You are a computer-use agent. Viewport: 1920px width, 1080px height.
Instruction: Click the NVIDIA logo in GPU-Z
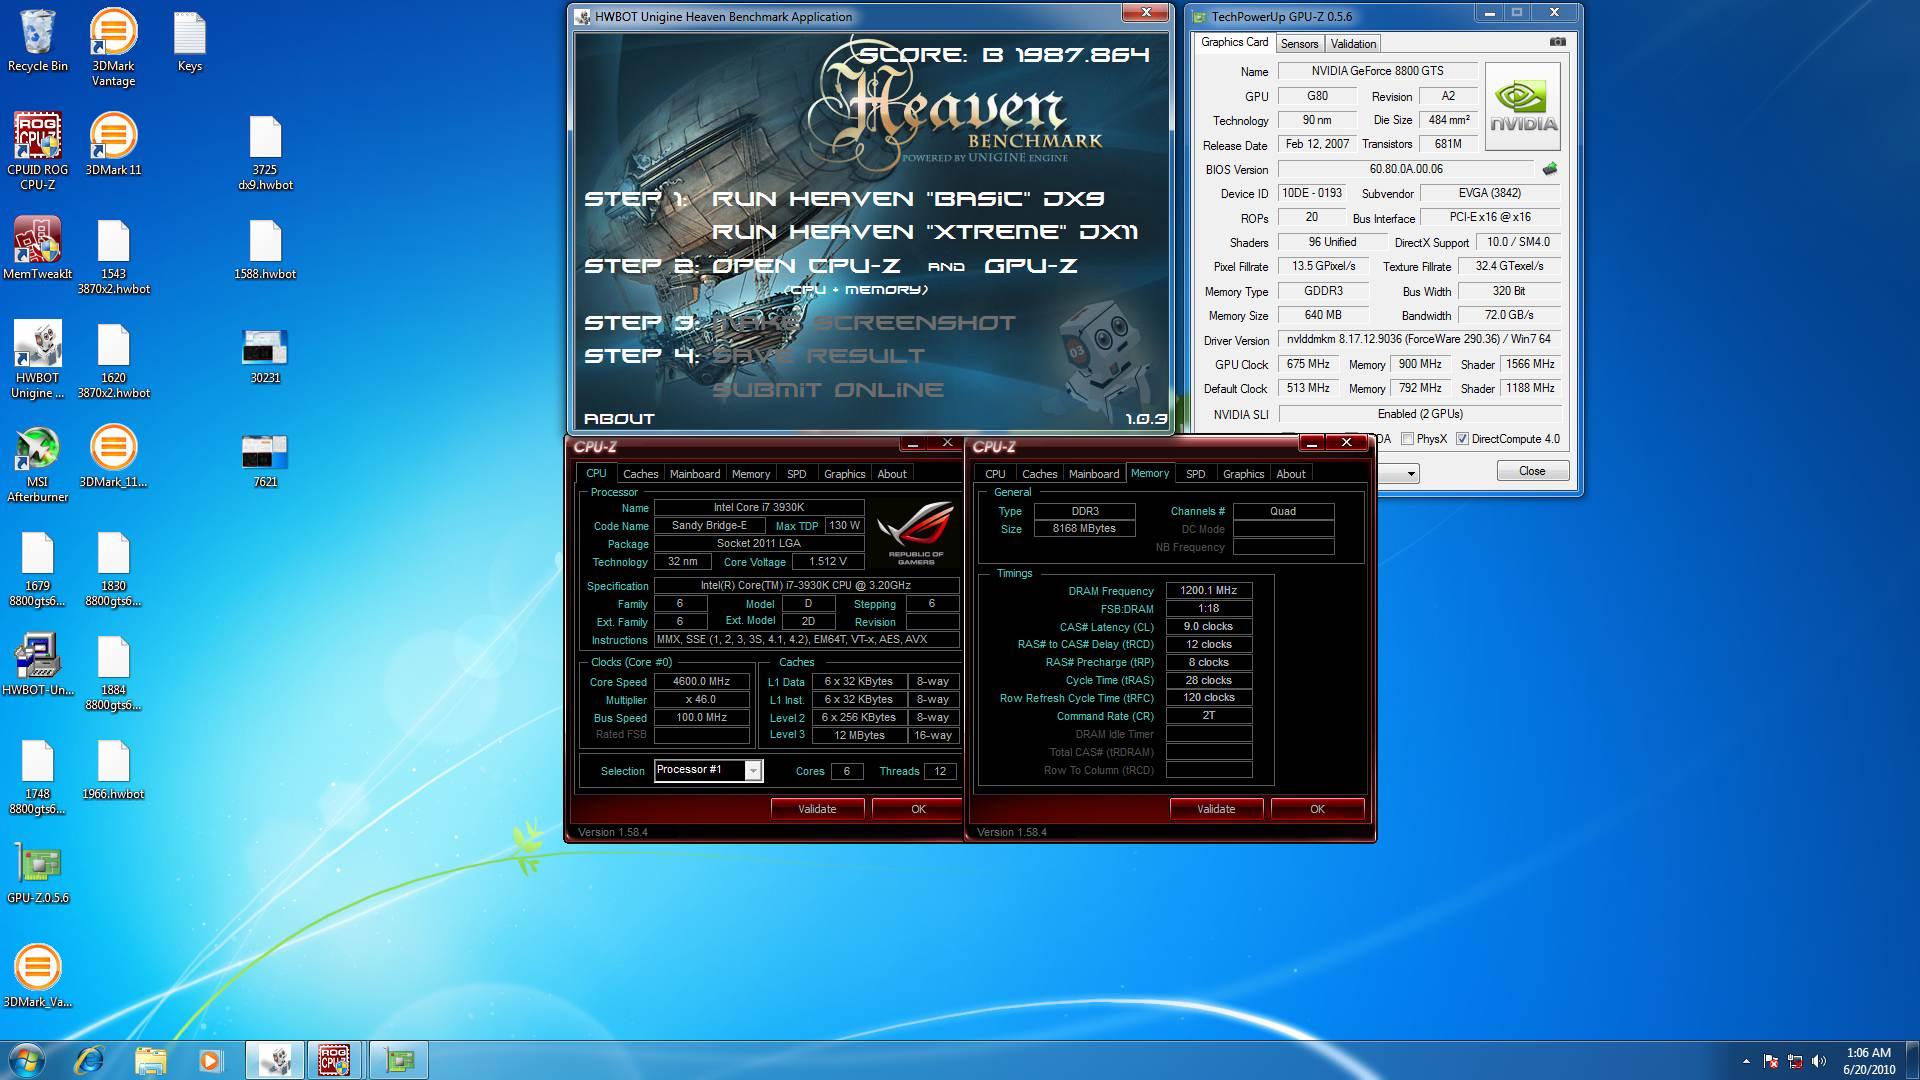(x=1523, y=107)
